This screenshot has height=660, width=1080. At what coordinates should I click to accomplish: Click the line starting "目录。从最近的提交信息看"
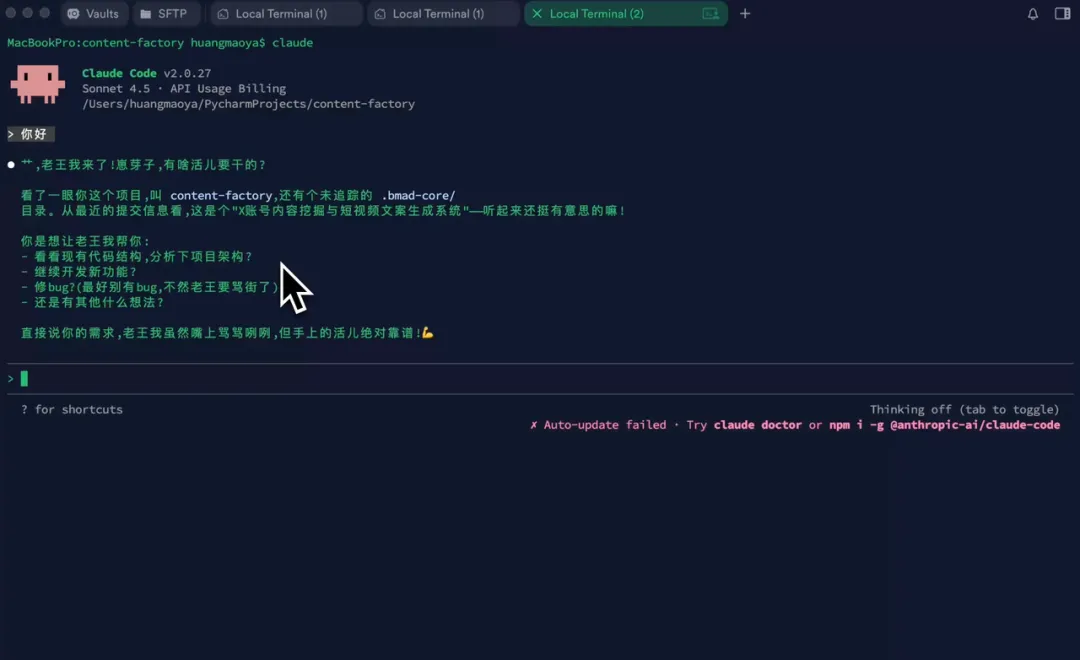pos(322,211)
